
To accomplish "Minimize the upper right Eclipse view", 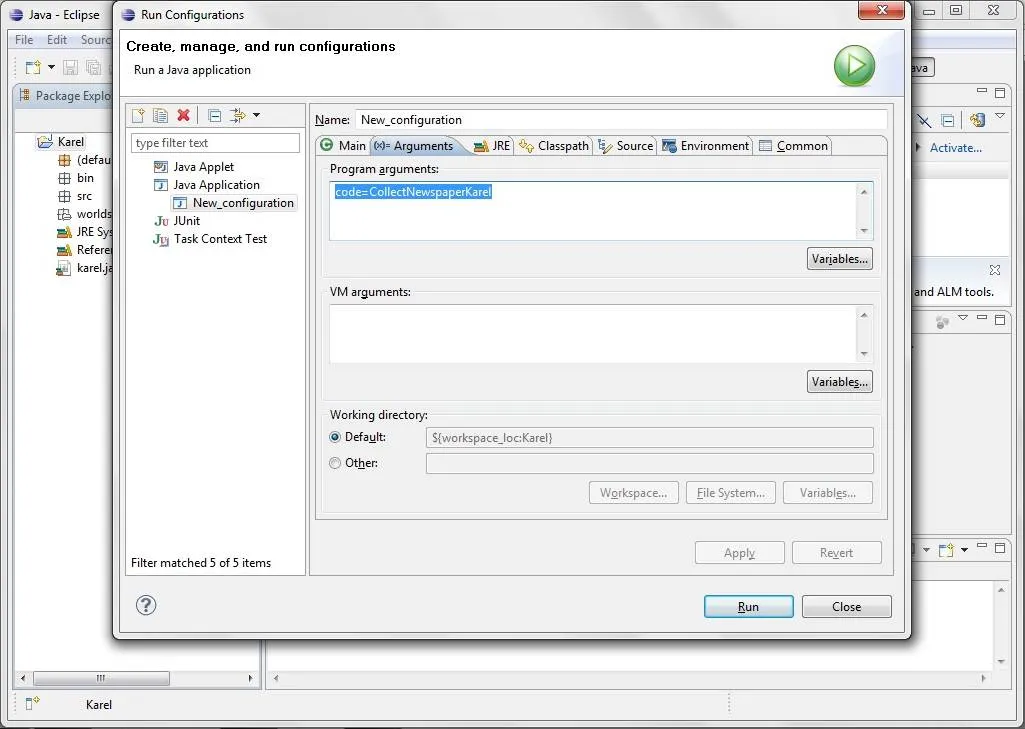I will click(981, 91).
